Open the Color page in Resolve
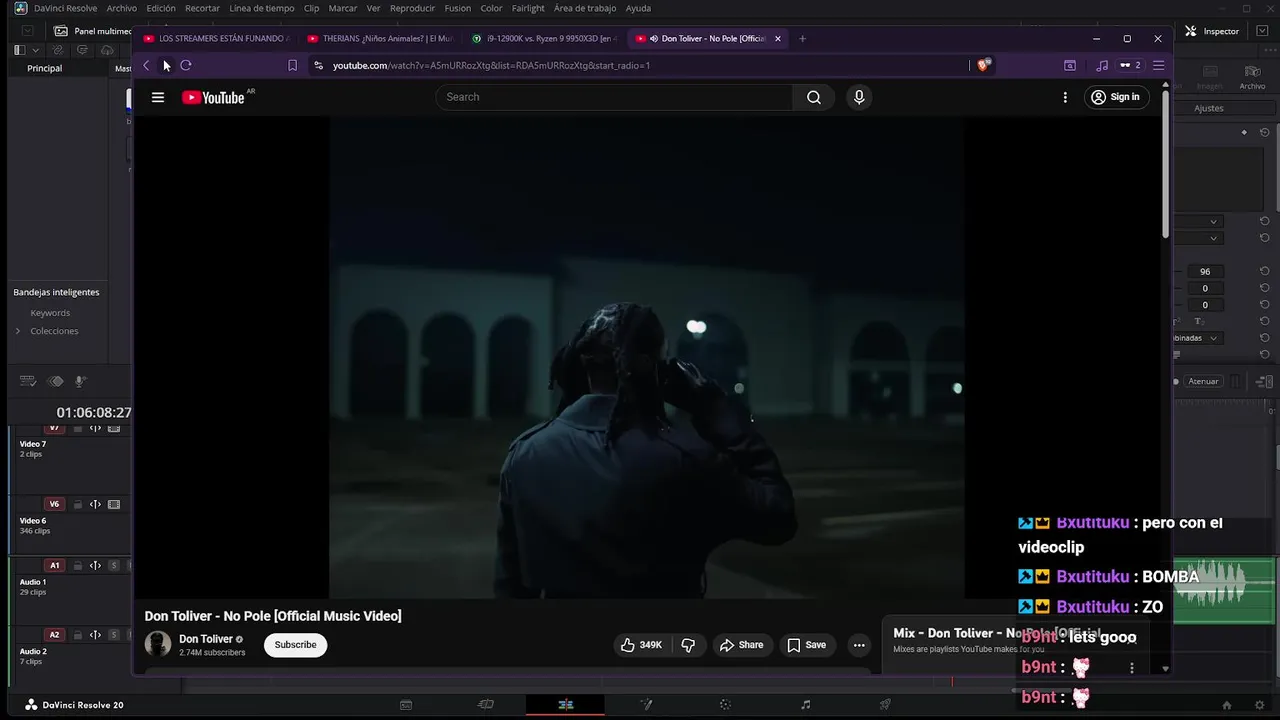The height and width of the screenshot is (720, 1280). pos(725,705)
